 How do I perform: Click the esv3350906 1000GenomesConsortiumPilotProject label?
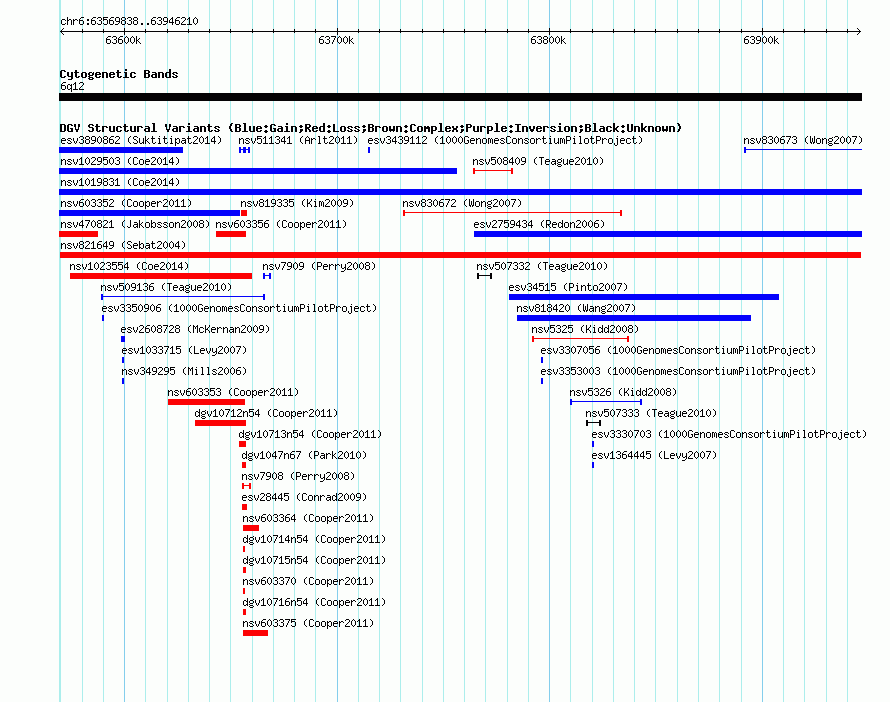[239, 308]
